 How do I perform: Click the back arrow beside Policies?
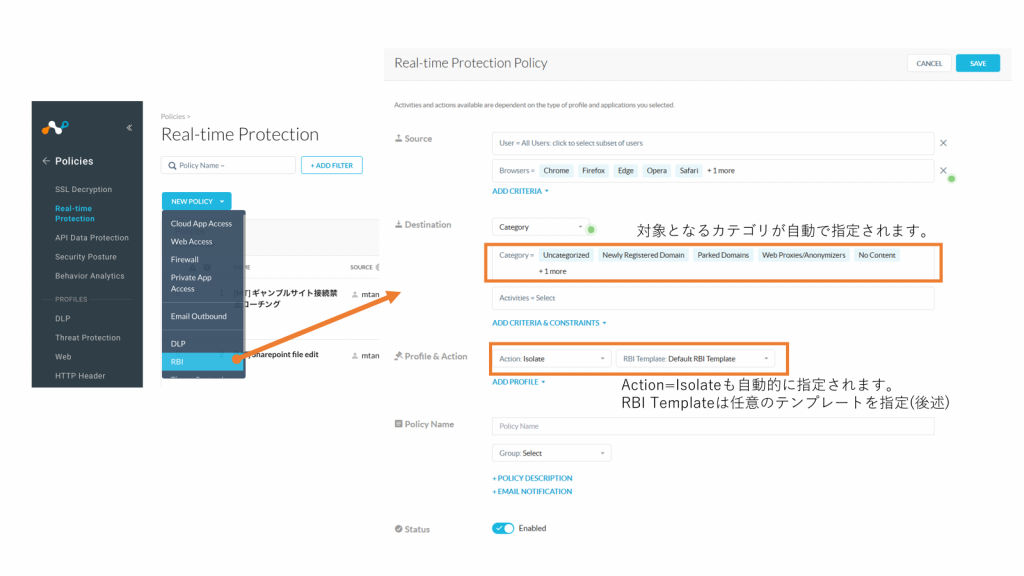[x=45, y=161]
